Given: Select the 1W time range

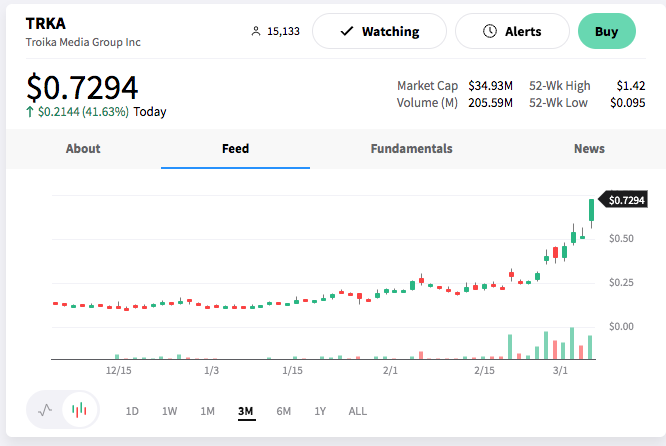Looking at the screenshot, I should tap(169, 411).
